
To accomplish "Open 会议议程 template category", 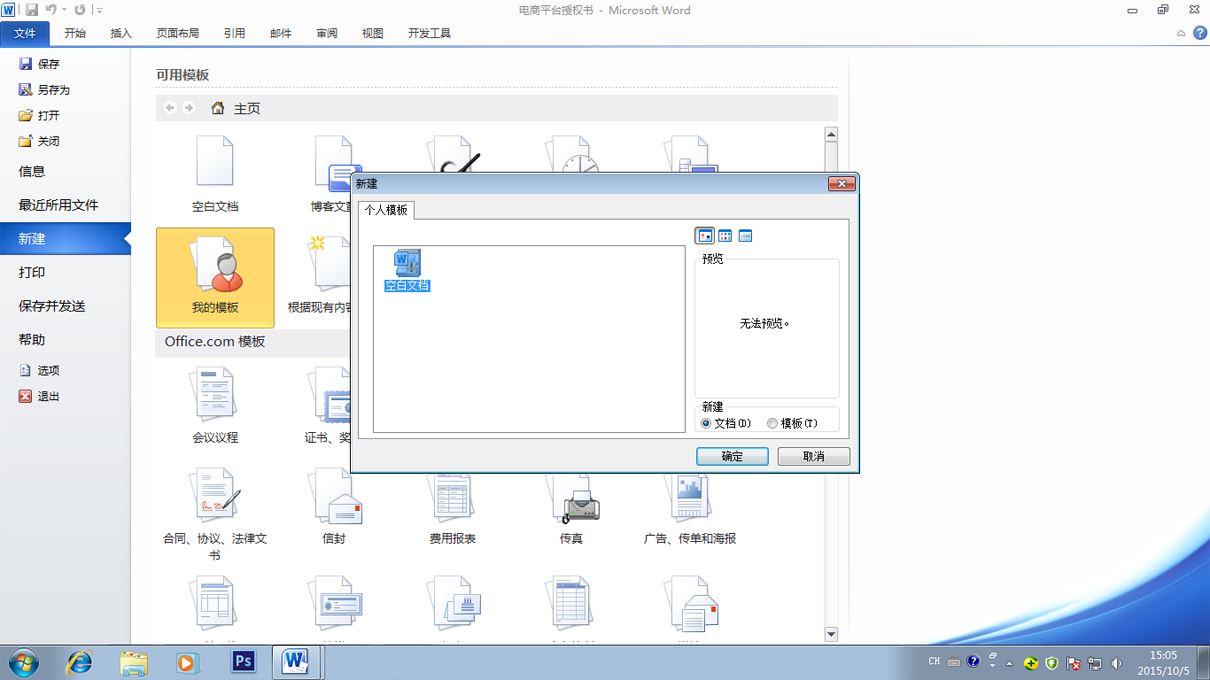I will point(215,406).
